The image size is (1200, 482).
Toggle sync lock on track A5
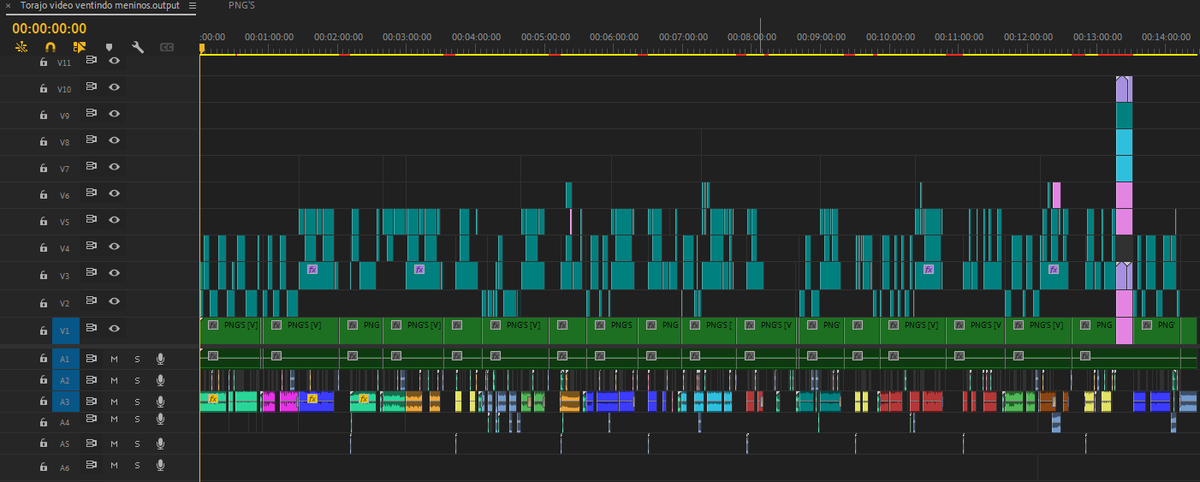(91, 443)
